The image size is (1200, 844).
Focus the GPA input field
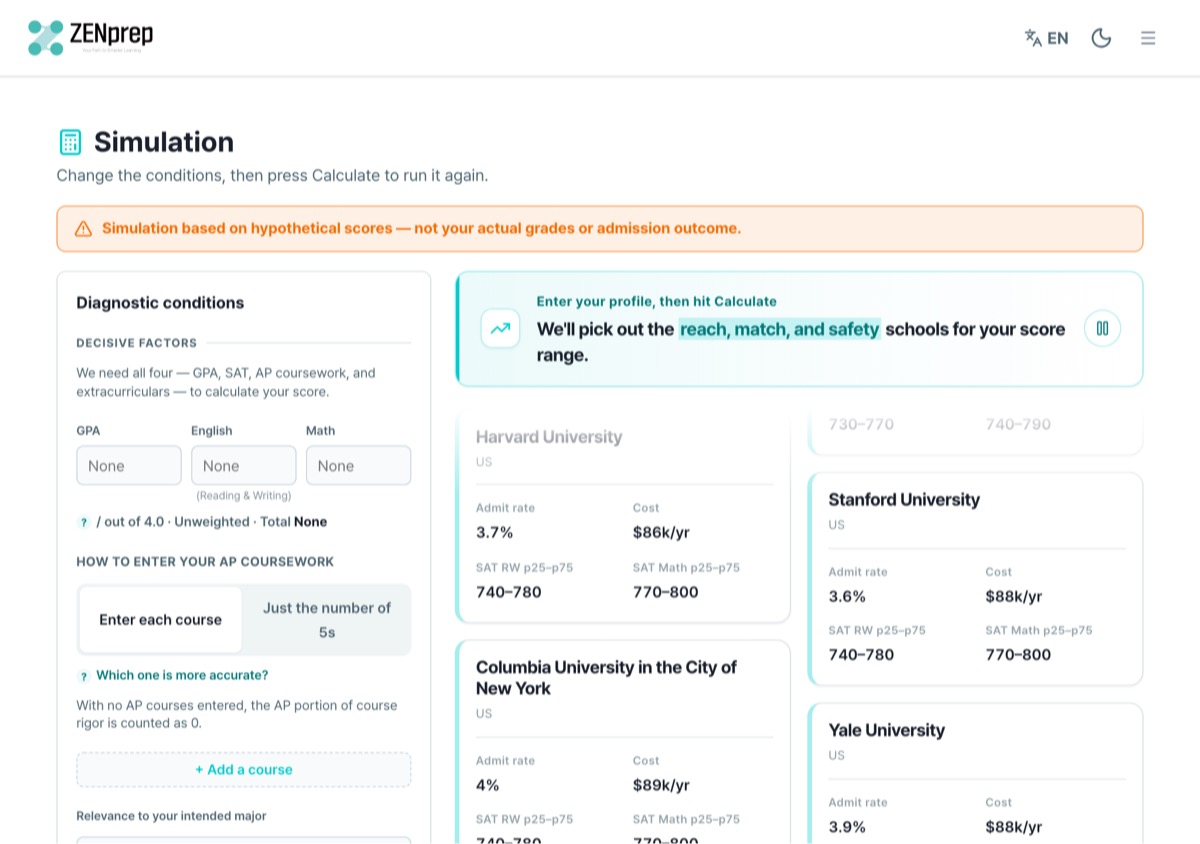point(129,466)
